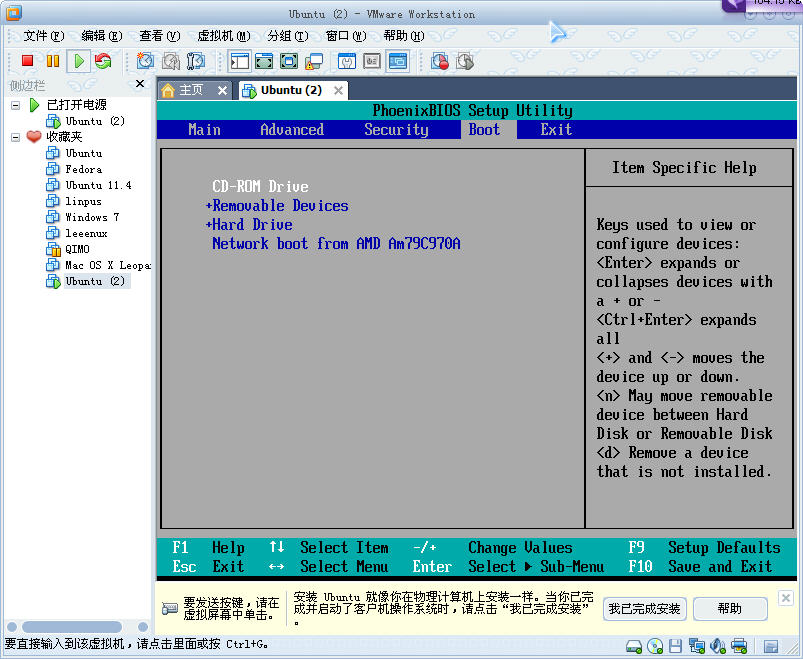Expand the +Hard Drive boot entry

[x=249, y=225]
